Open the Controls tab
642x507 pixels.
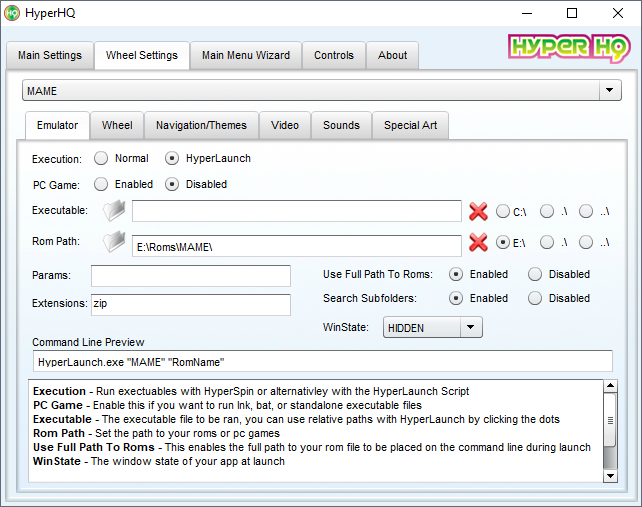tap(333, 55)
